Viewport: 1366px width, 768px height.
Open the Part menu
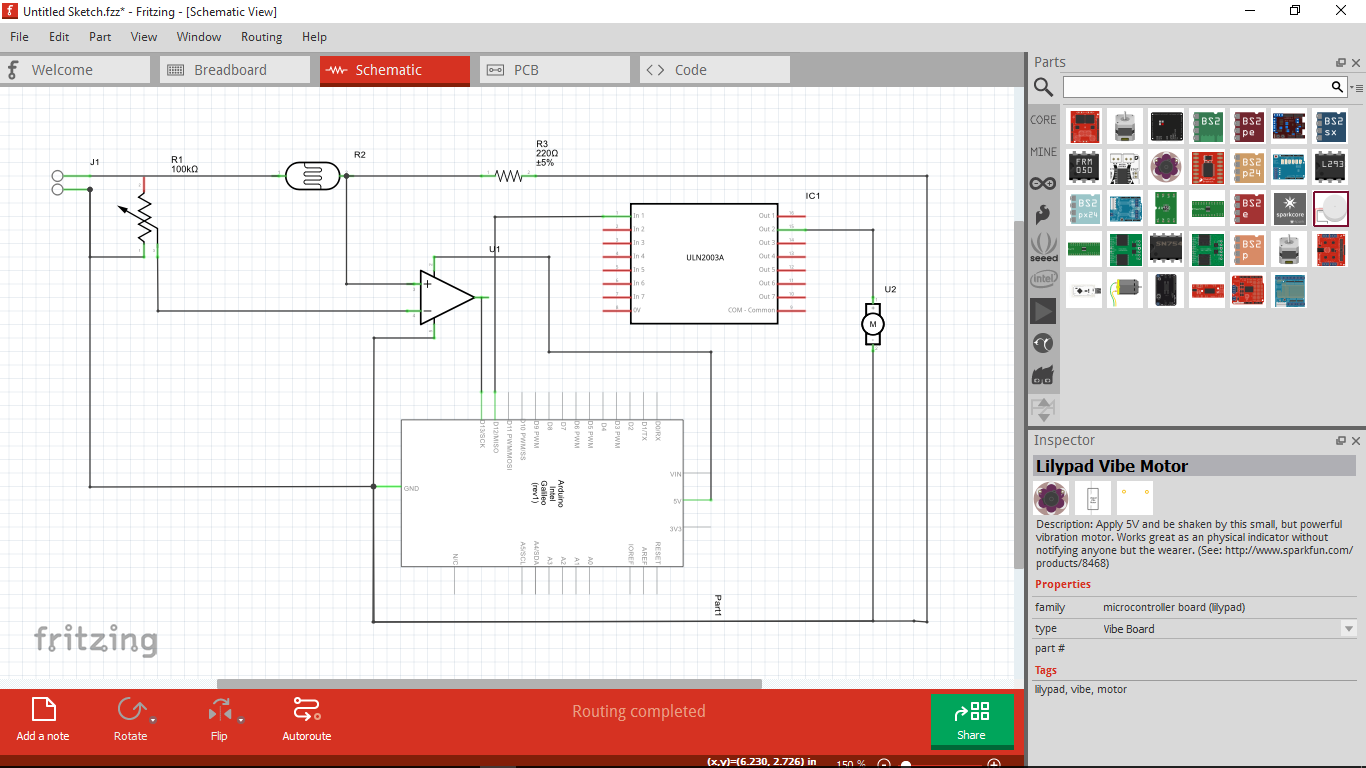[x=100, y=36]
